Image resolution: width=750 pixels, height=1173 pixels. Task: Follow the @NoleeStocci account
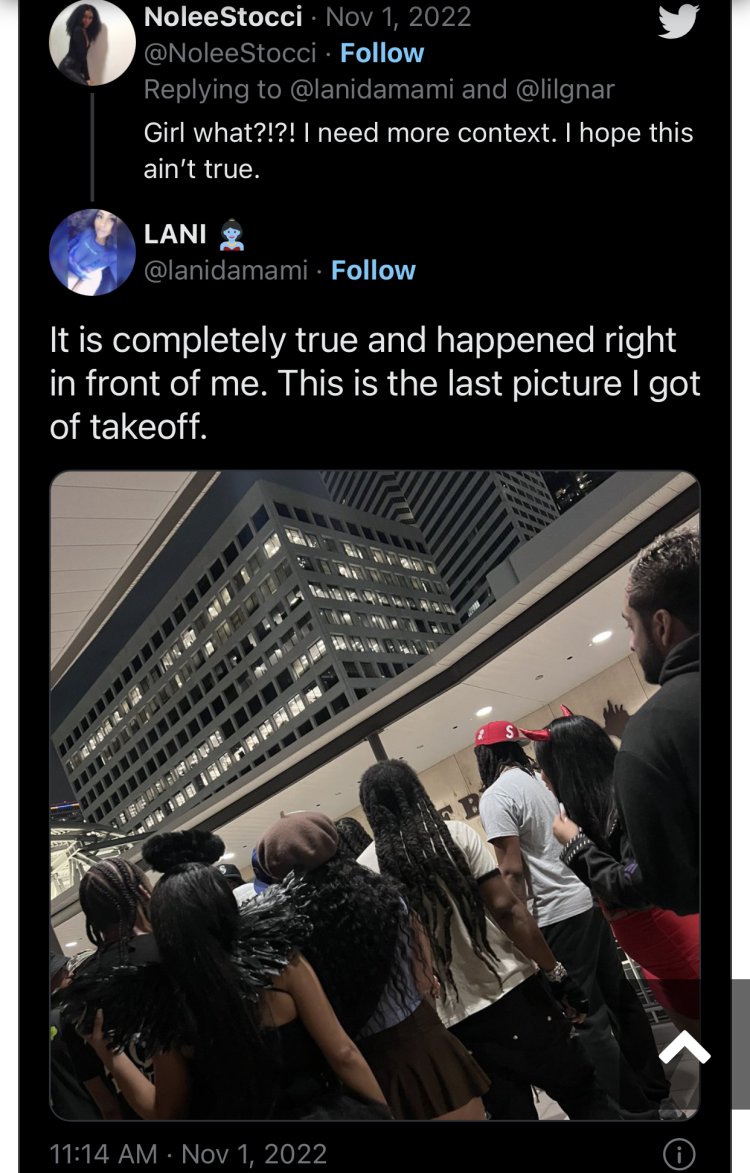tap(382, 53)
